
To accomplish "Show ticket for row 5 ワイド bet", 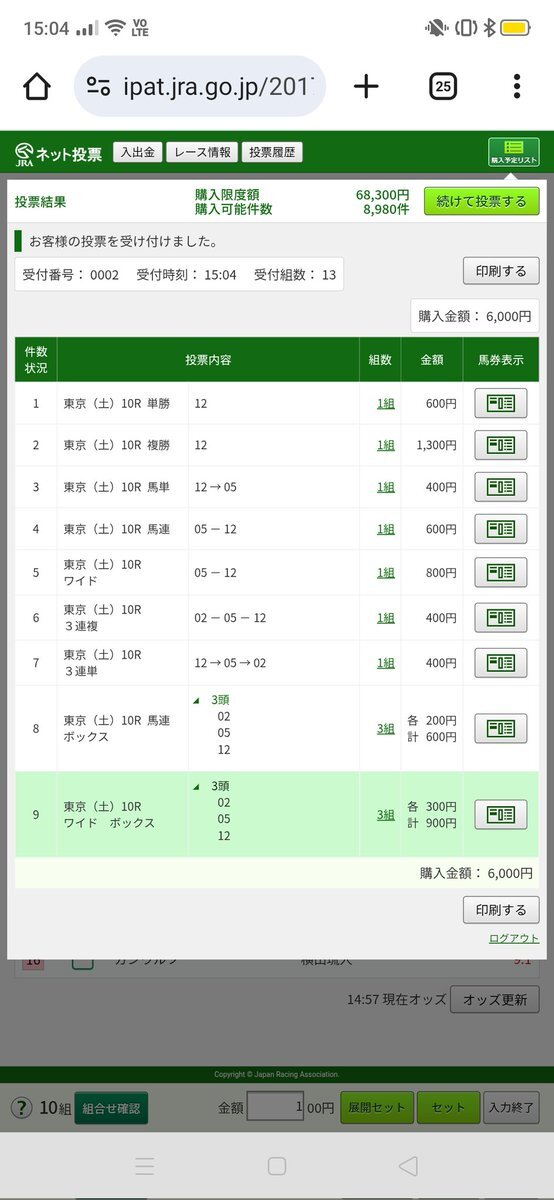I will coord(500,572).
